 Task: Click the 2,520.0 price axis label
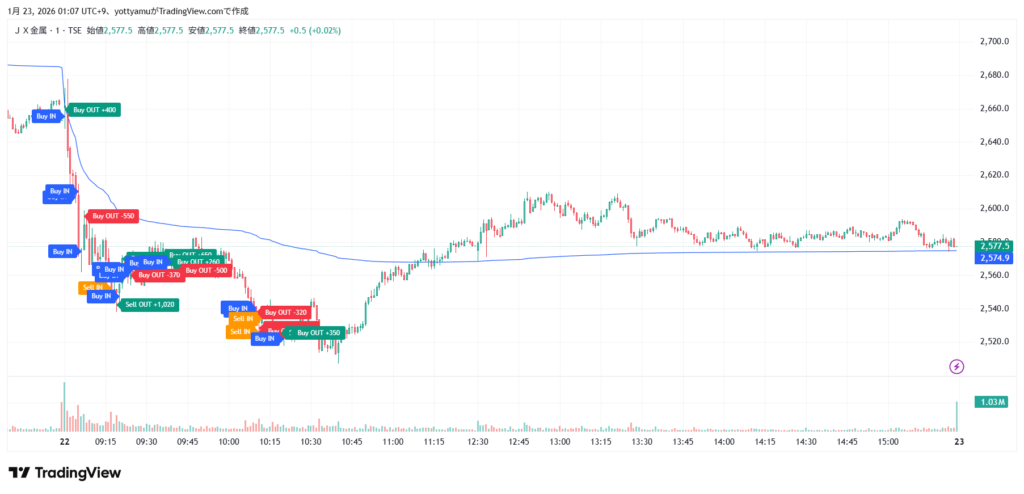pos(995,341)
